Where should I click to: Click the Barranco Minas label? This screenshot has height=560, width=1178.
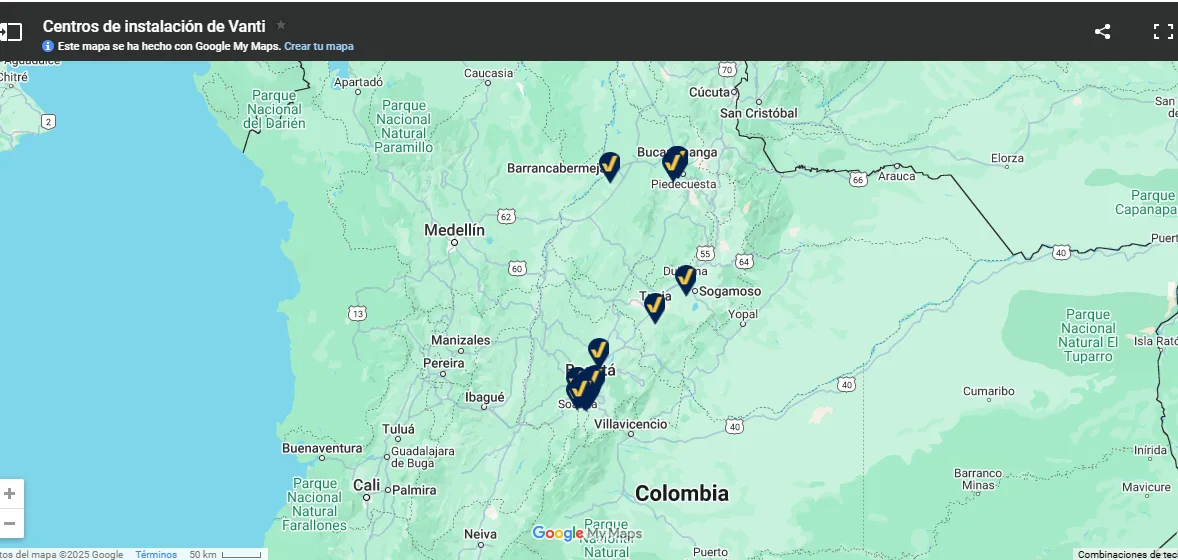(977, 479)
